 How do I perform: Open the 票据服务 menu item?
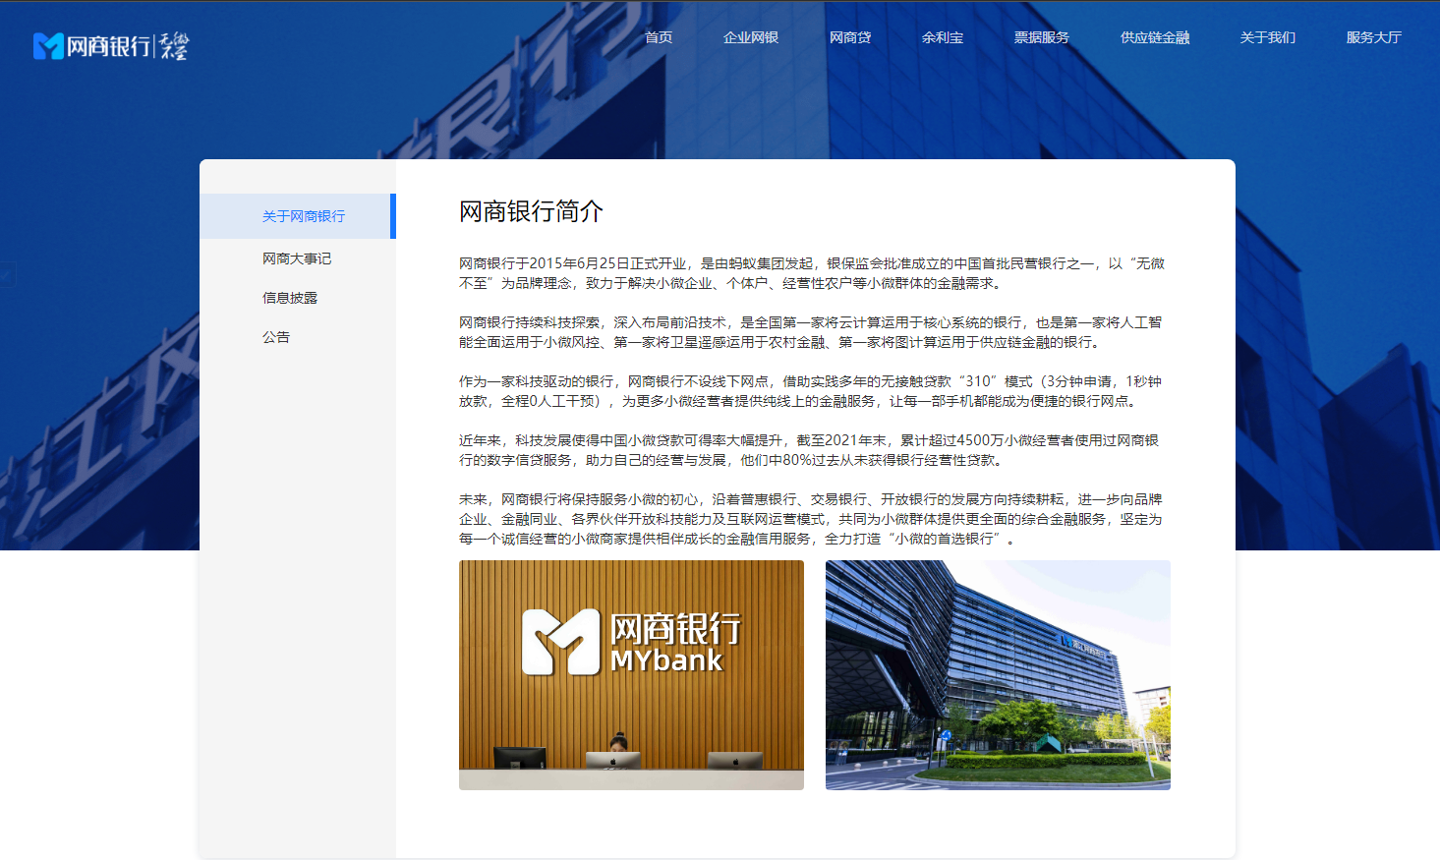(1041, 38)
